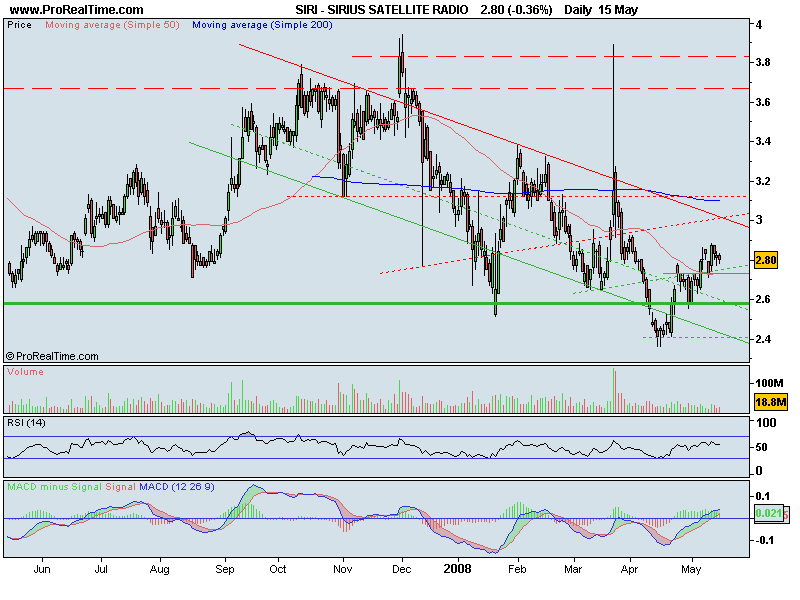
Task: Click the Volume panel label
Action: point(25,372)
